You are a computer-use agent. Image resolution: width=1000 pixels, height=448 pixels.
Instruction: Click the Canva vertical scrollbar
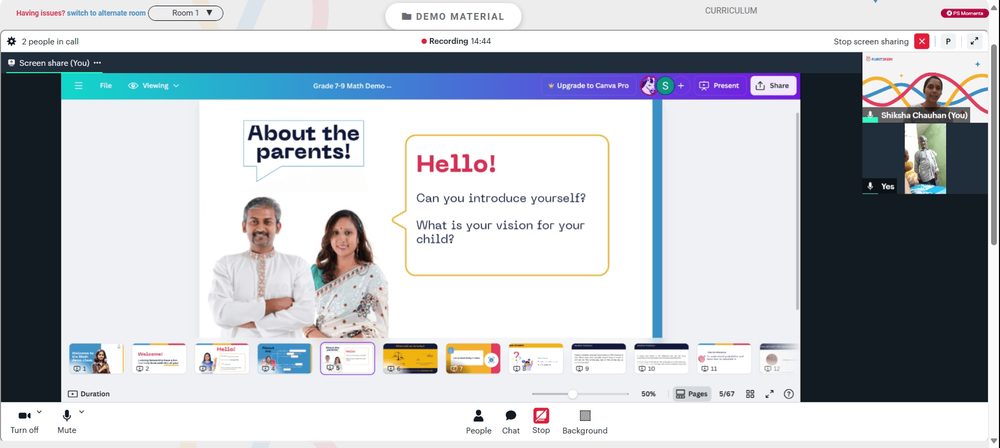tap(797, 211)
